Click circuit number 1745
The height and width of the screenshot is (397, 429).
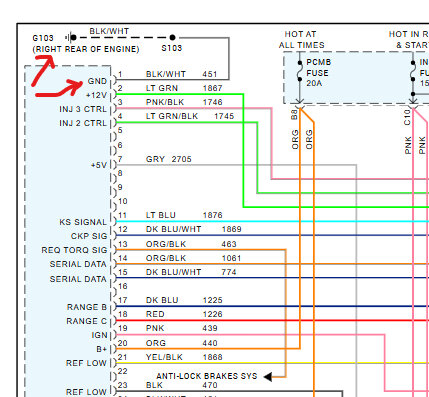tap(224, 116)
